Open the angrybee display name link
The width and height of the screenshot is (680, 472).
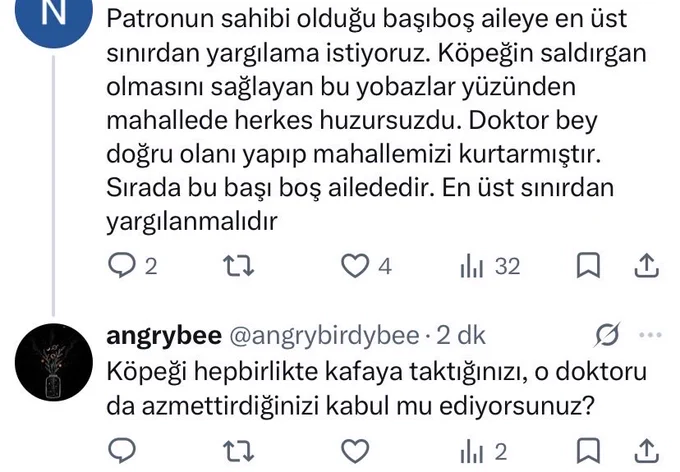tap(164, 335)
